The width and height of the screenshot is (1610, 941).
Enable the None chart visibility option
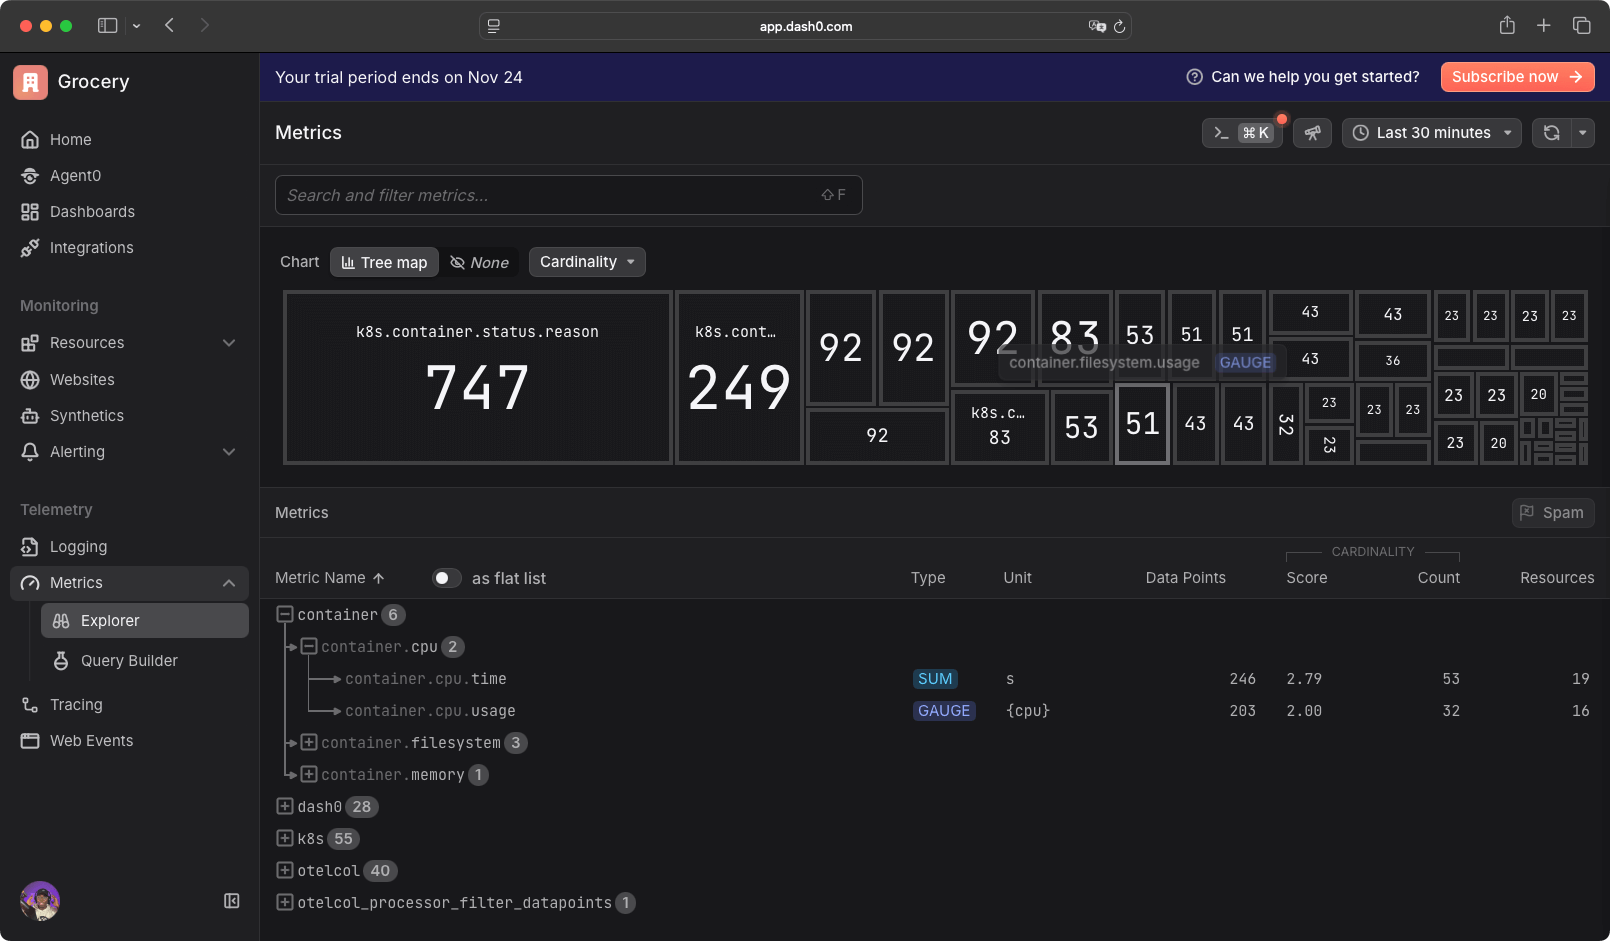click(x=481, y=261)
